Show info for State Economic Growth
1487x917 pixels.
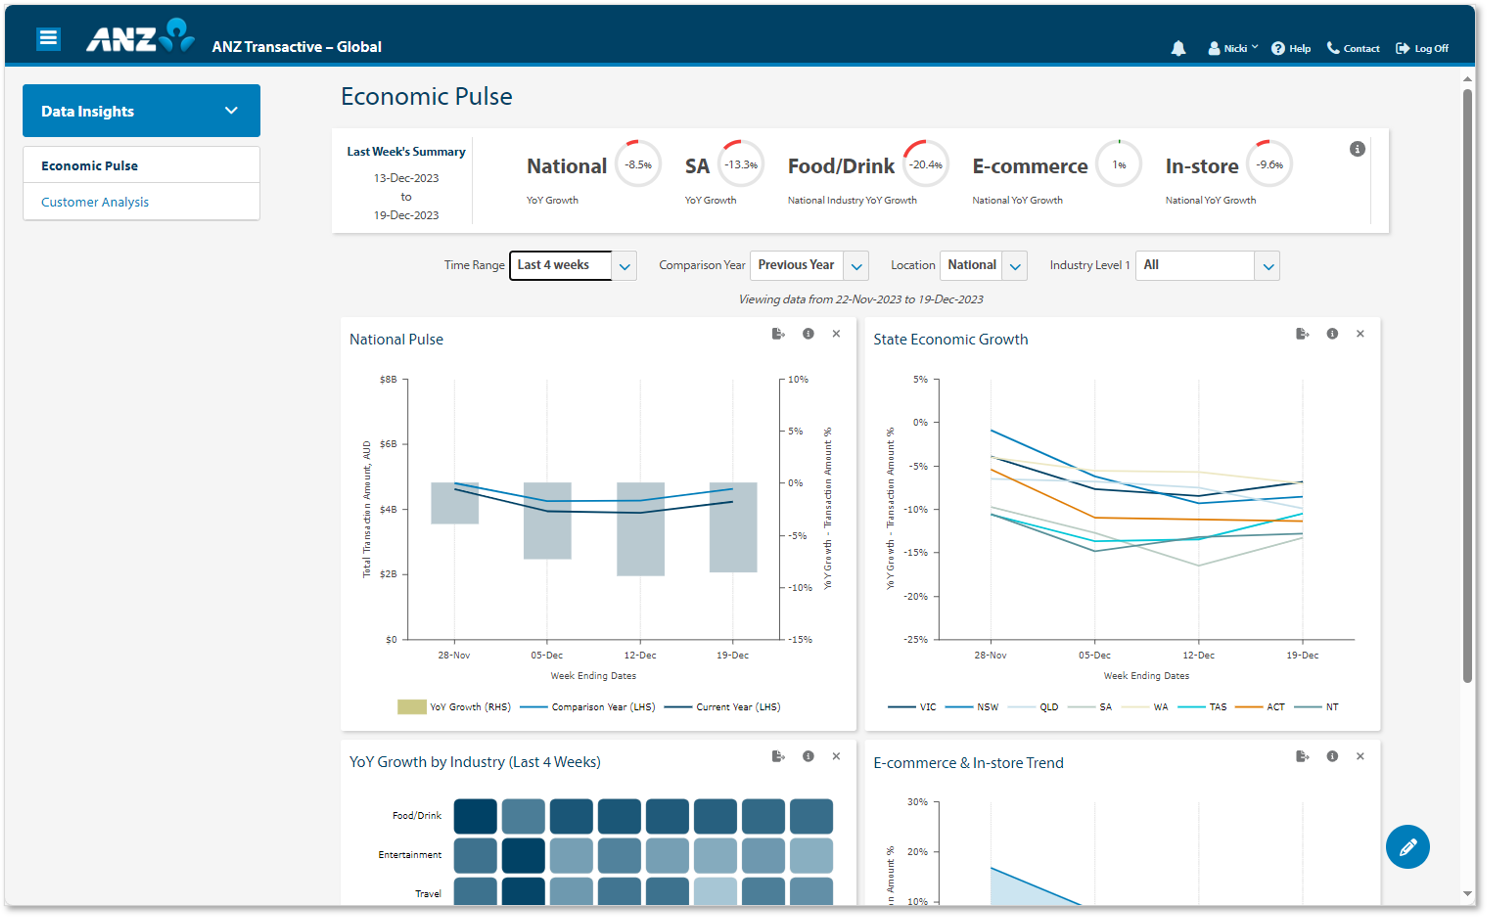click(1332, 334)
